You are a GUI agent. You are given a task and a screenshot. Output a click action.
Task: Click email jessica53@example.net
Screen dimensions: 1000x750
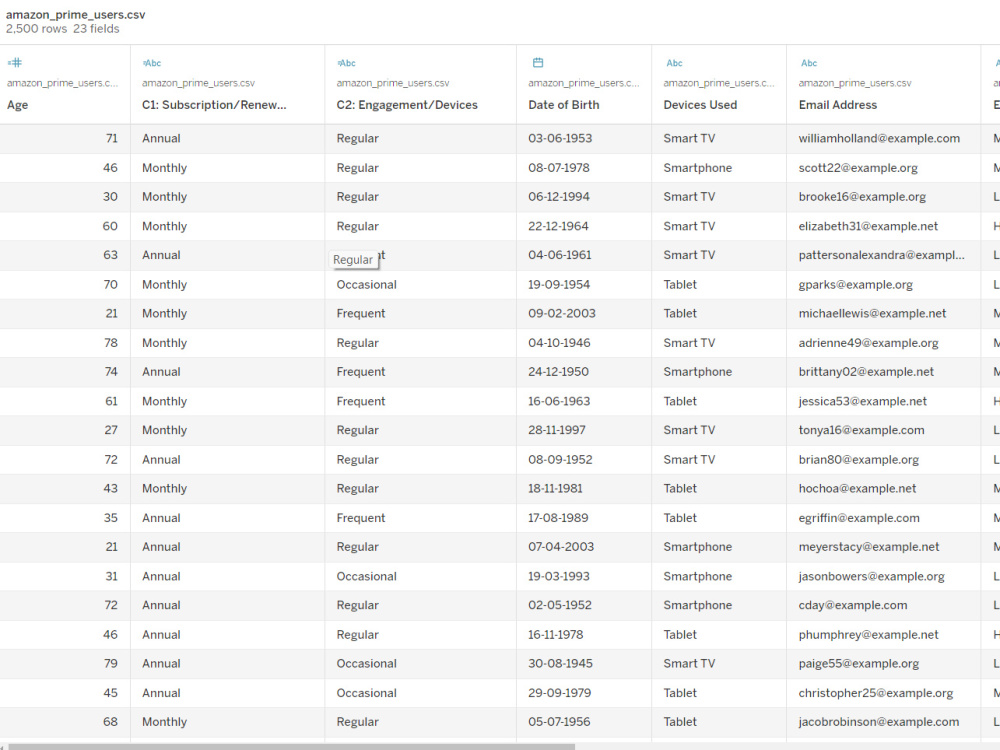point(863,401)
